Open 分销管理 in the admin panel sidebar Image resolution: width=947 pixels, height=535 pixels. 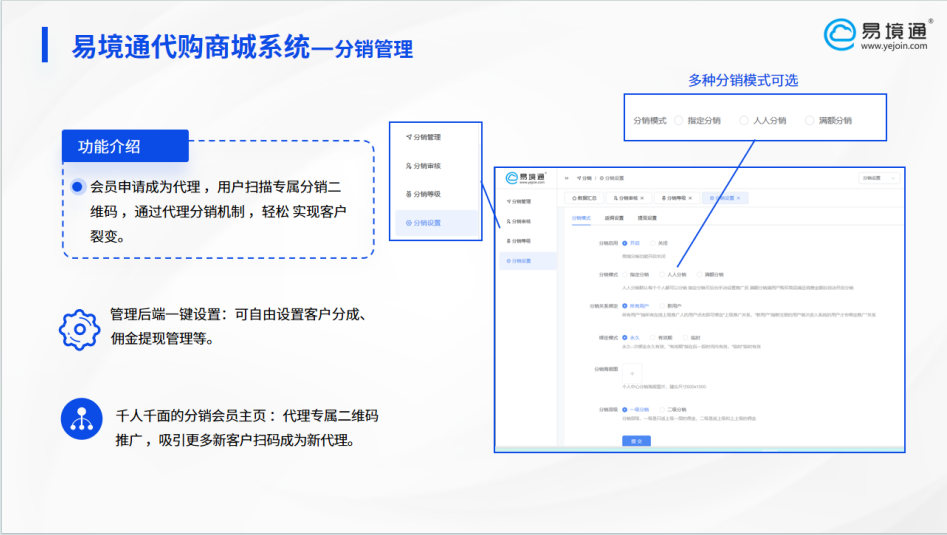click(x=519, y=202)
